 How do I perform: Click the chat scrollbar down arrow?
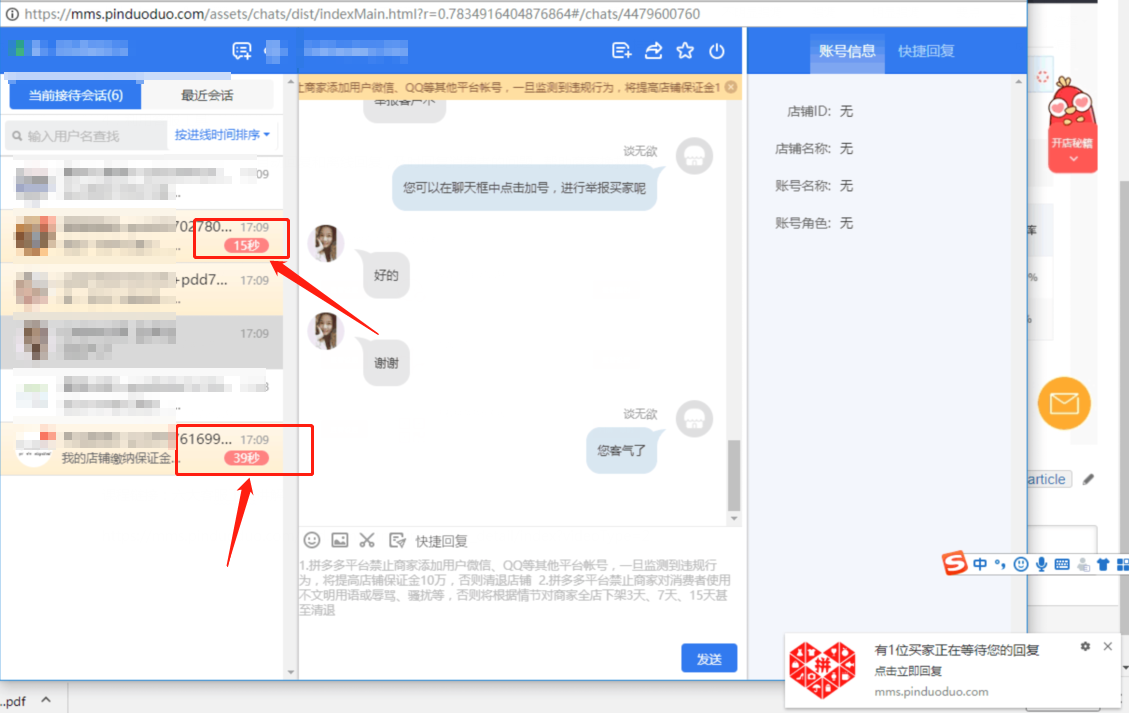735,519
